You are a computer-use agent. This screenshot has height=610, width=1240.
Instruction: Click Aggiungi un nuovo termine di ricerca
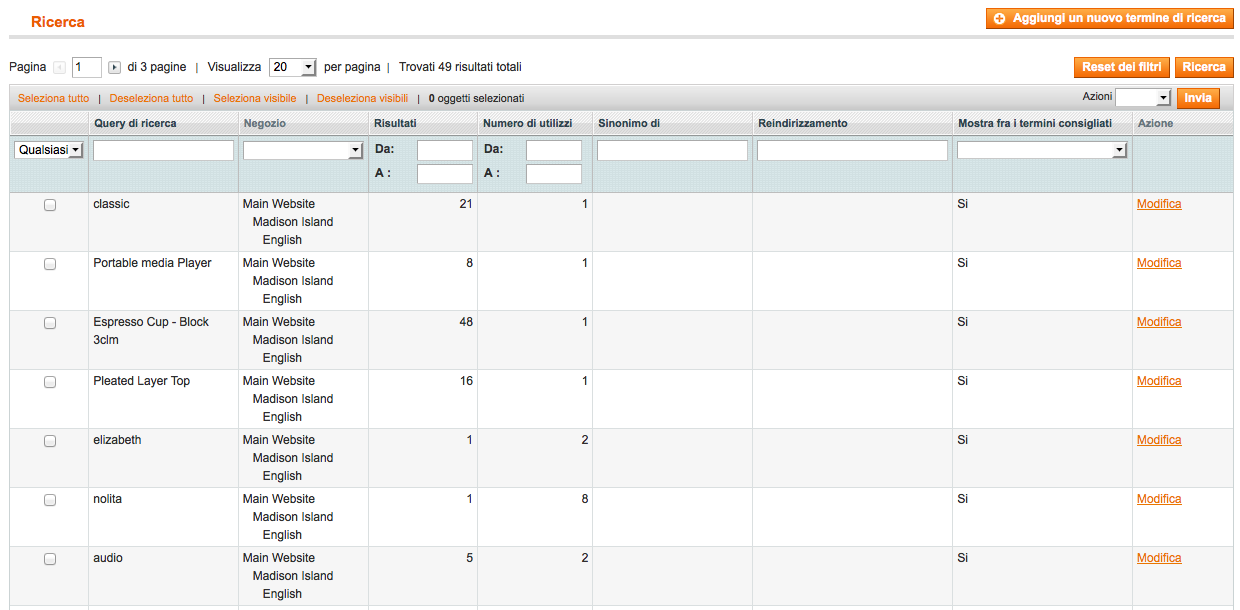pyautogui.click(x=1108, y=19)
